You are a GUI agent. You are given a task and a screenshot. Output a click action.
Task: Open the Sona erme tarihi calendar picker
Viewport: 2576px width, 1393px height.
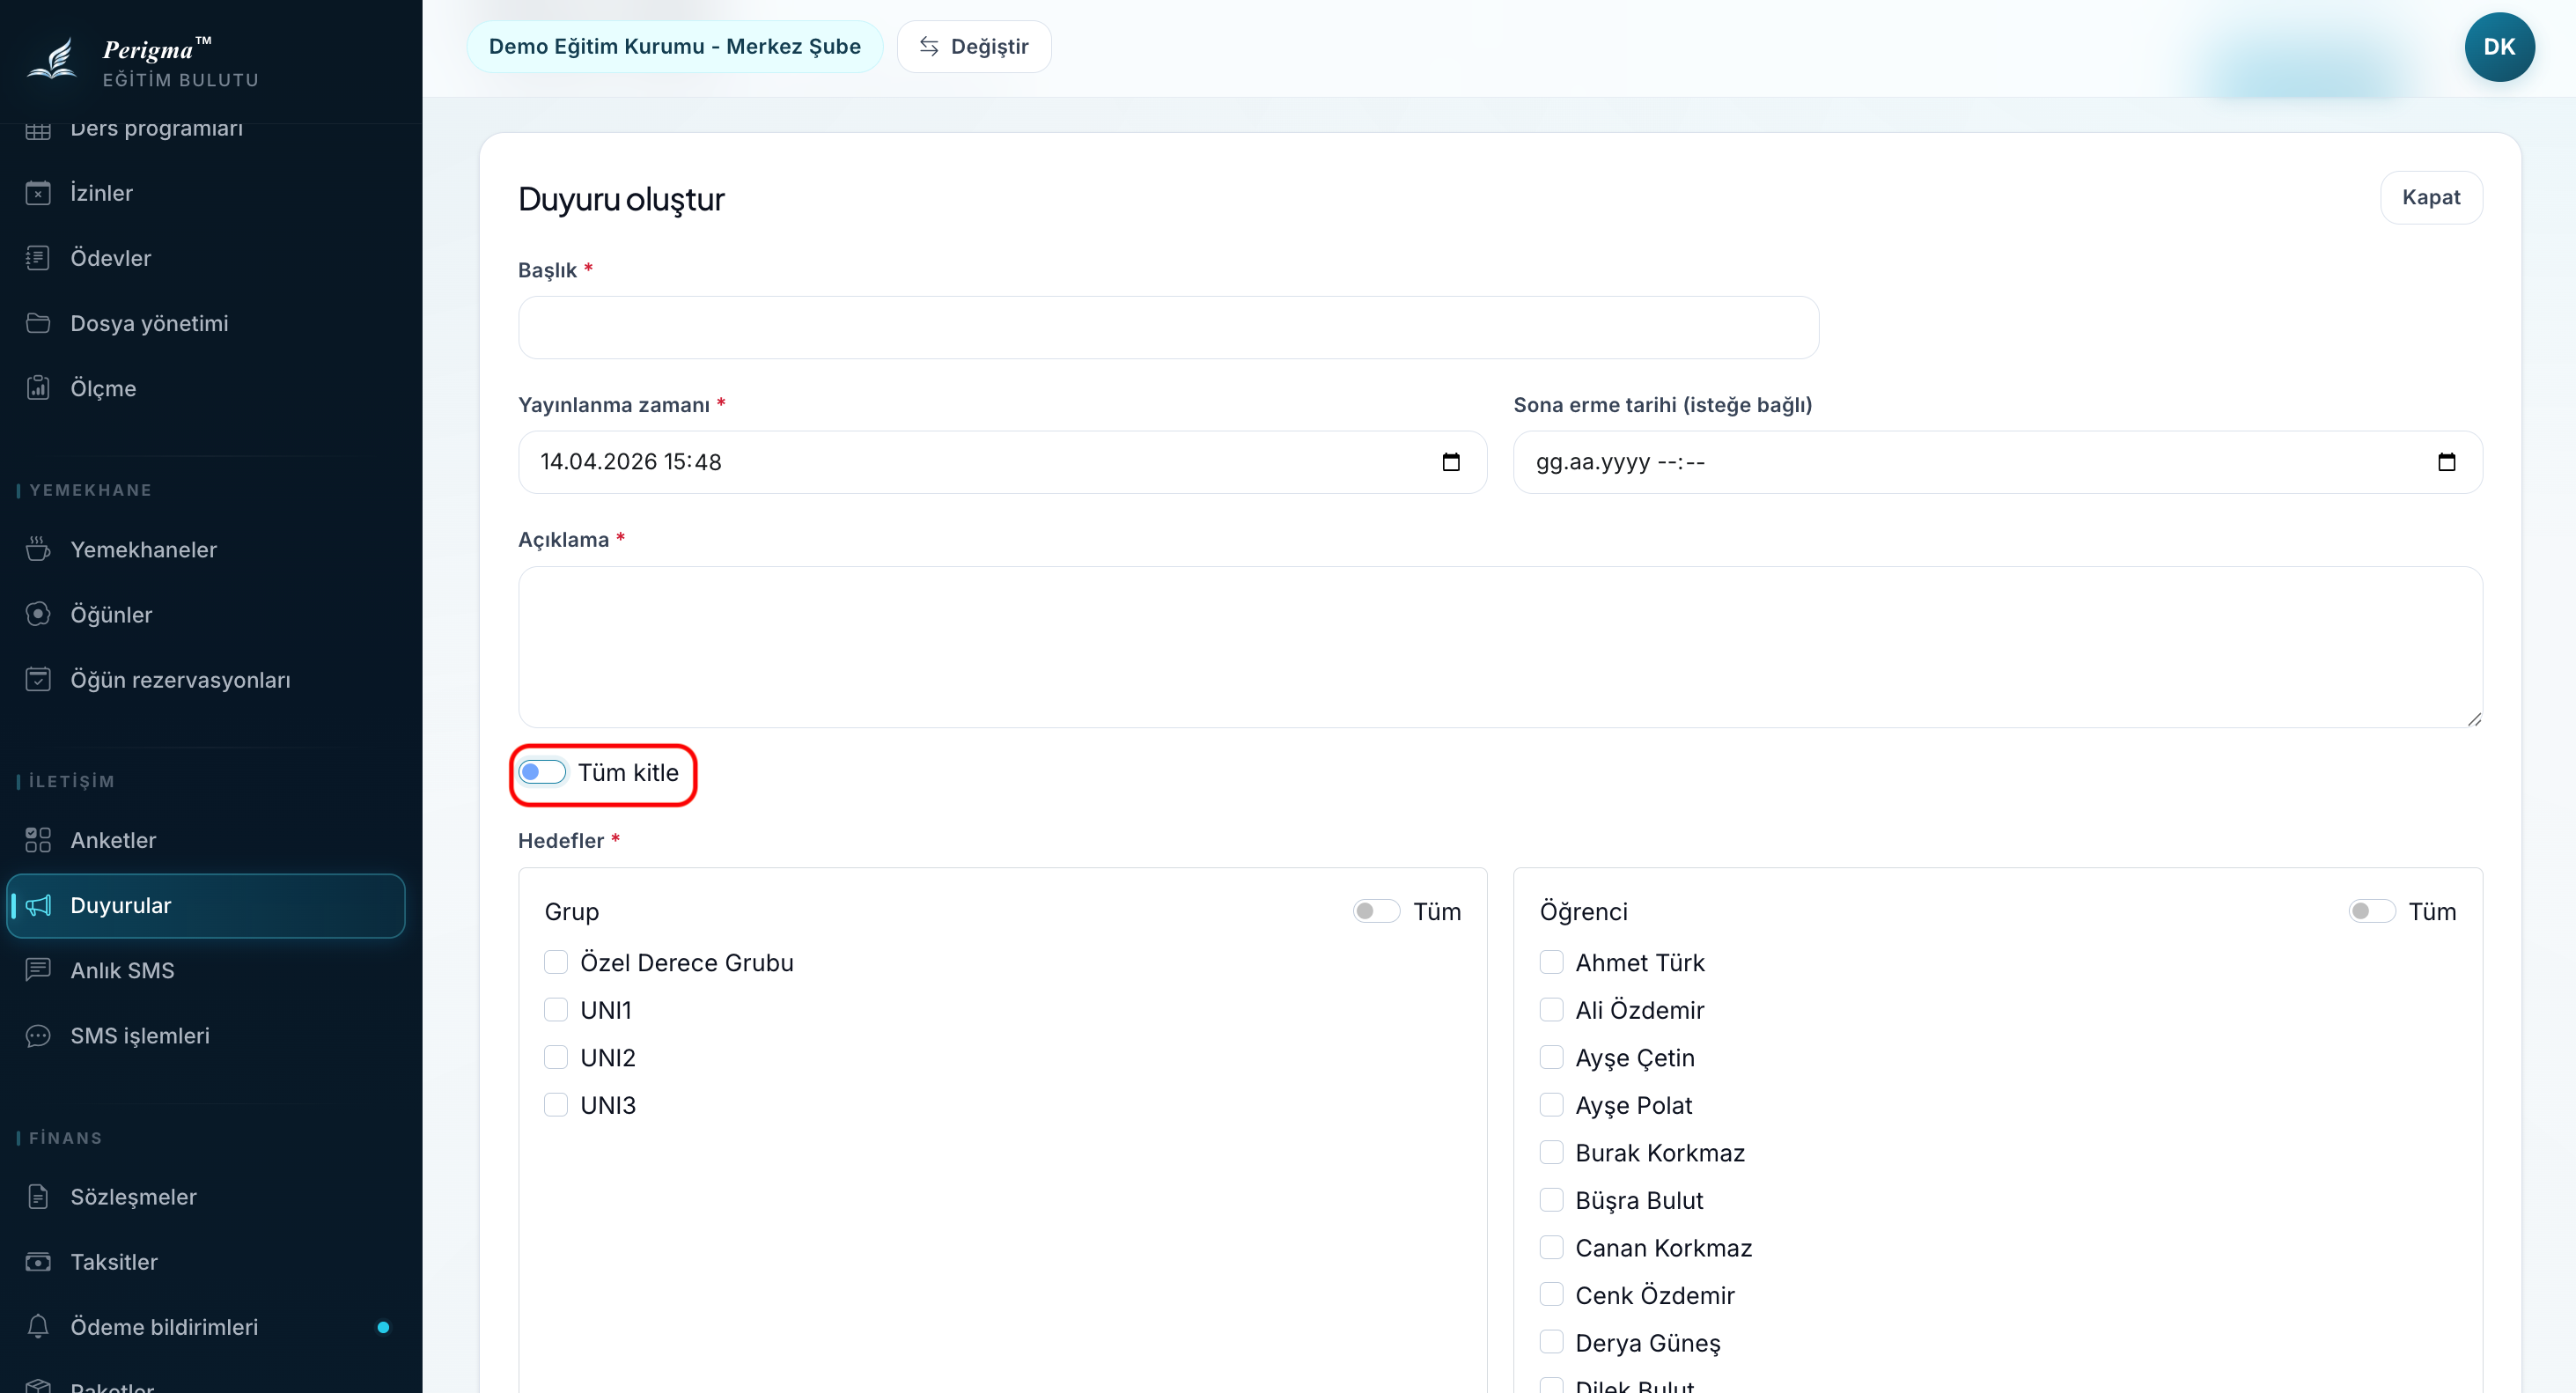coord(2446,462)
